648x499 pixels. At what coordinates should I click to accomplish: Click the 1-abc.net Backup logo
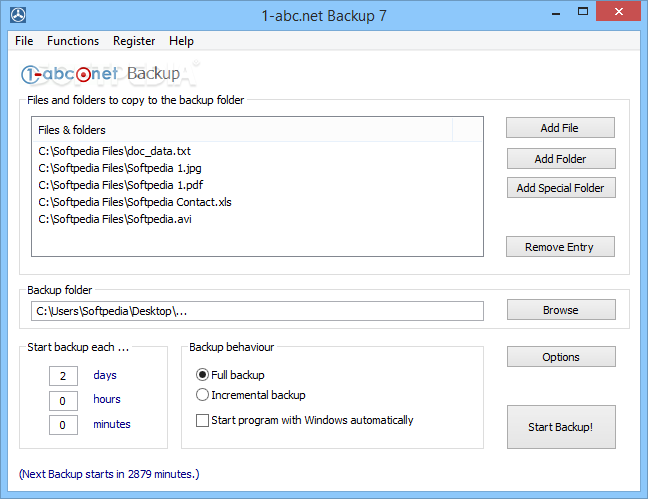click(x=100, y=74)
